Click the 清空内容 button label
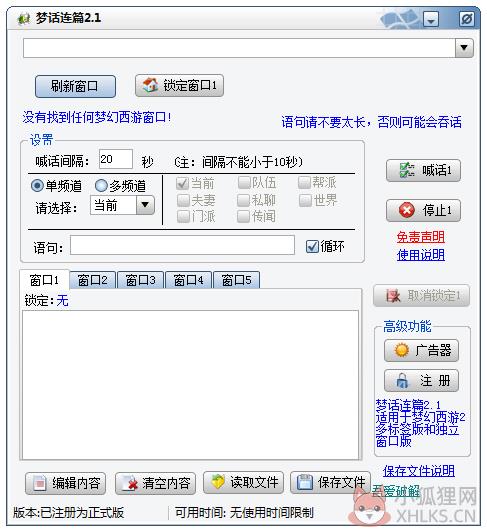Image resolution: width=487 pixels, height=532 pixels. [x=166, y=483]
